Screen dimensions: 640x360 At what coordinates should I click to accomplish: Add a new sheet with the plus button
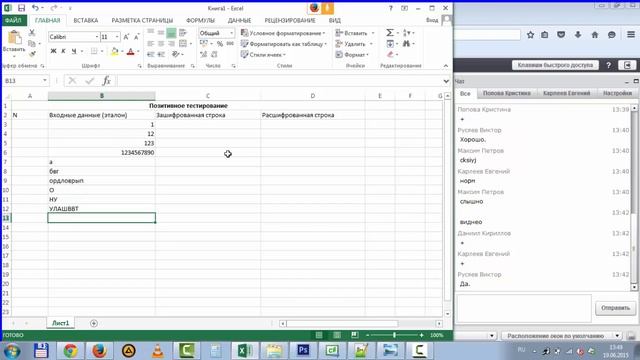point(93,323)
